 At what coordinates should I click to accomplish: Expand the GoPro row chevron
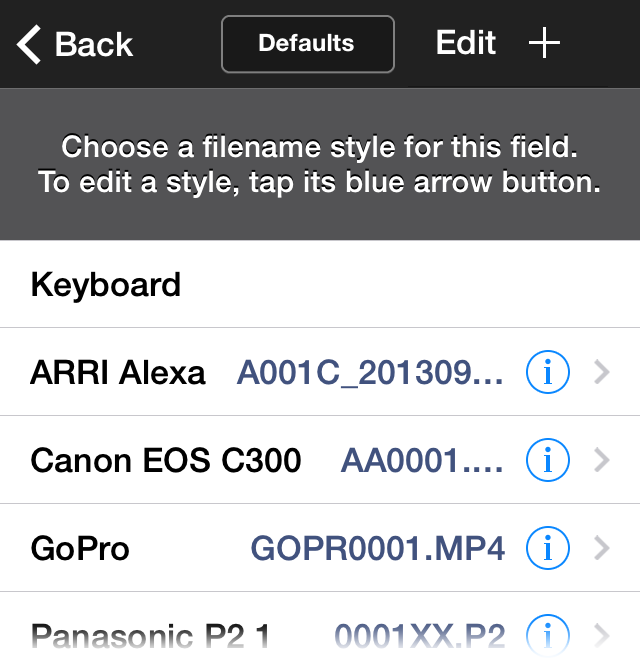point(602,548)
